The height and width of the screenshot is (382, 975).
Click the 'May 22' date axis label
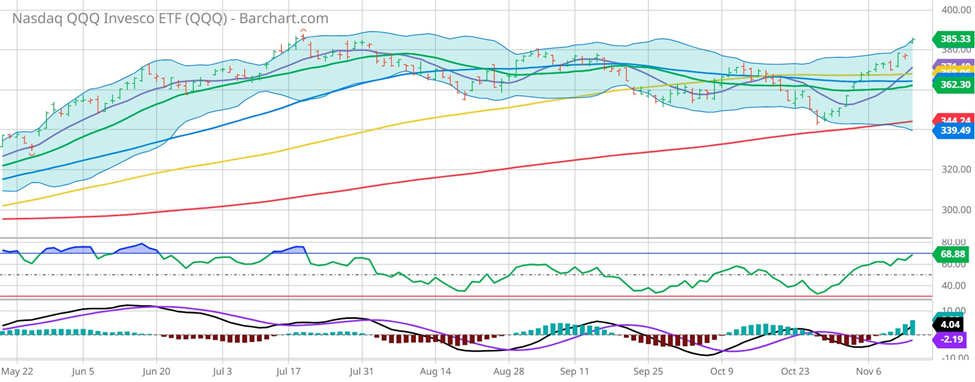pyautogui.click(x=18, y=370)
